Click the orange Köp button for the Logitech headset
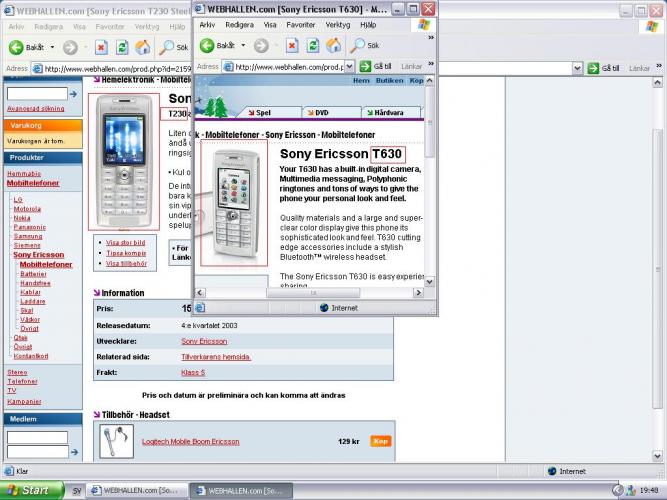This screenshot has width=667, height=500. point(380,441)
